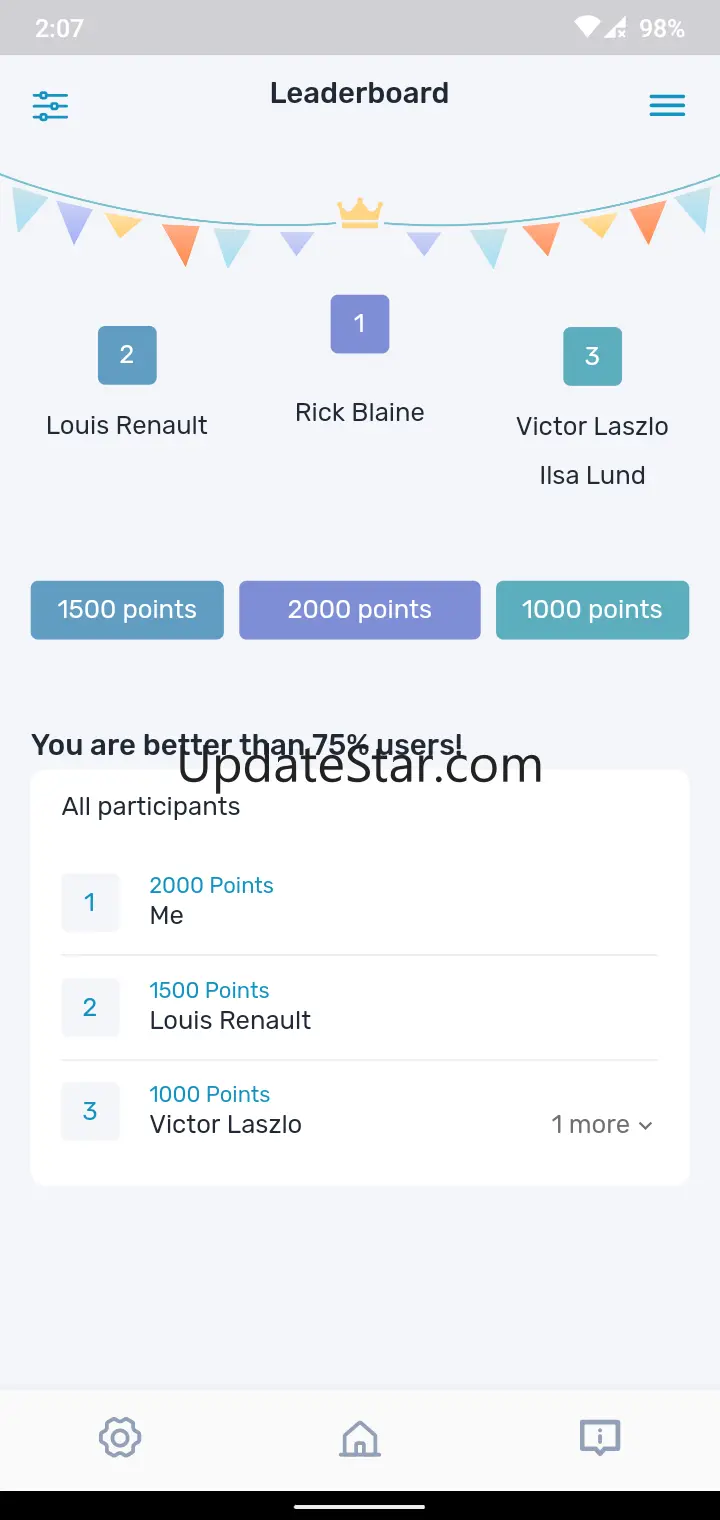The height and width of the screenshot is (1520, 720).
Task: Click the 1500 points button
Action: click(127, 610)
